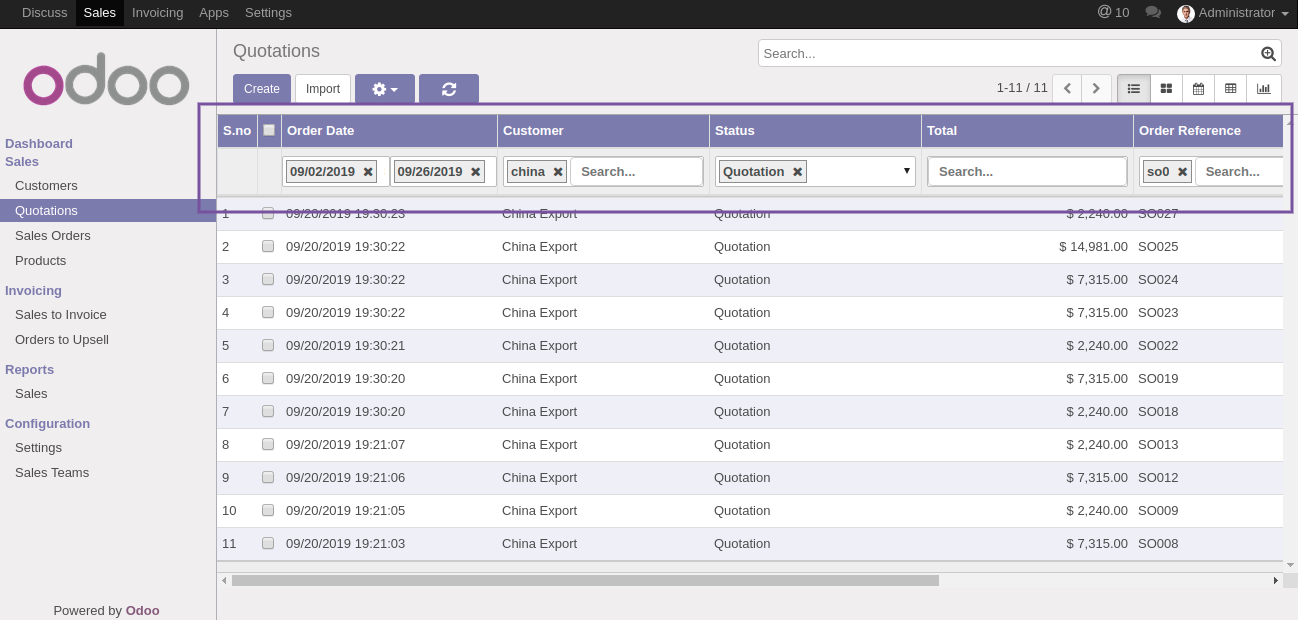Click the Import button
The width and height of the screenshot is (1298, 620).
pyautogui.click(x=323, y=89)
